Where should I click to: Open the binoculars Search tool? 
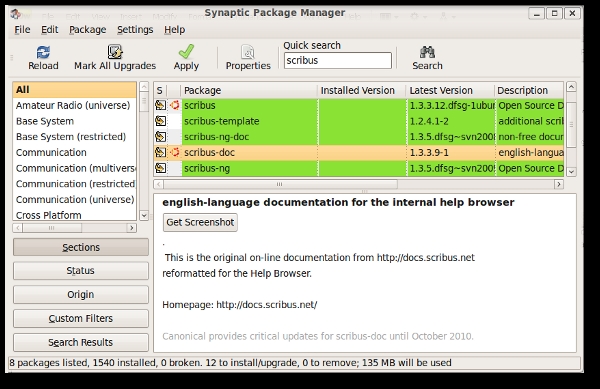(427, 58)
